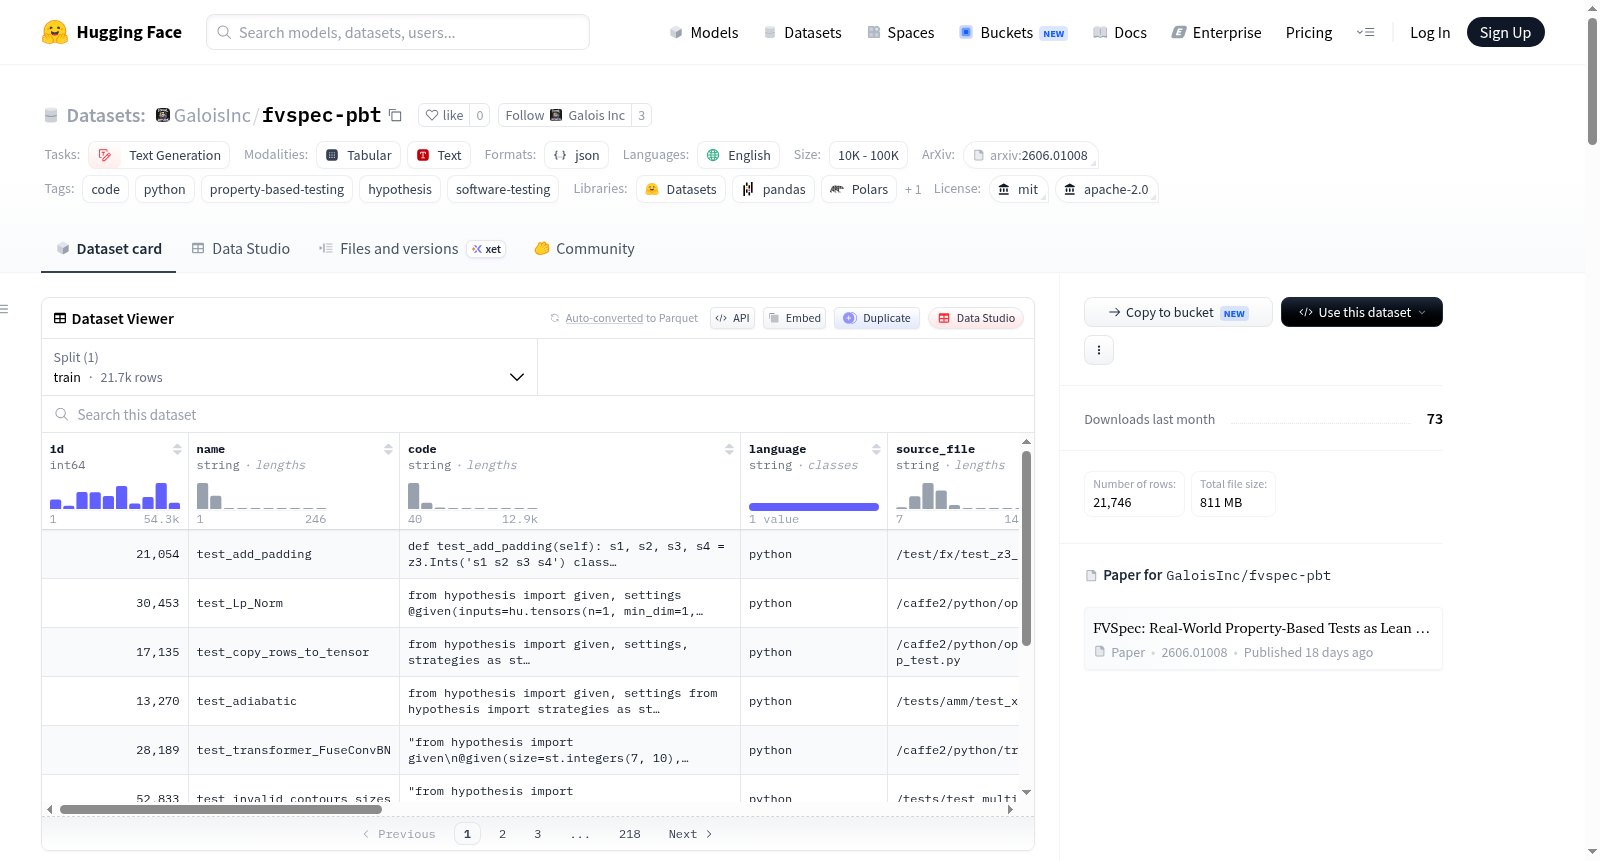Switch to the Community tab
The width and height of the screenshot is (1600, 861).
[x=585, y=248]
